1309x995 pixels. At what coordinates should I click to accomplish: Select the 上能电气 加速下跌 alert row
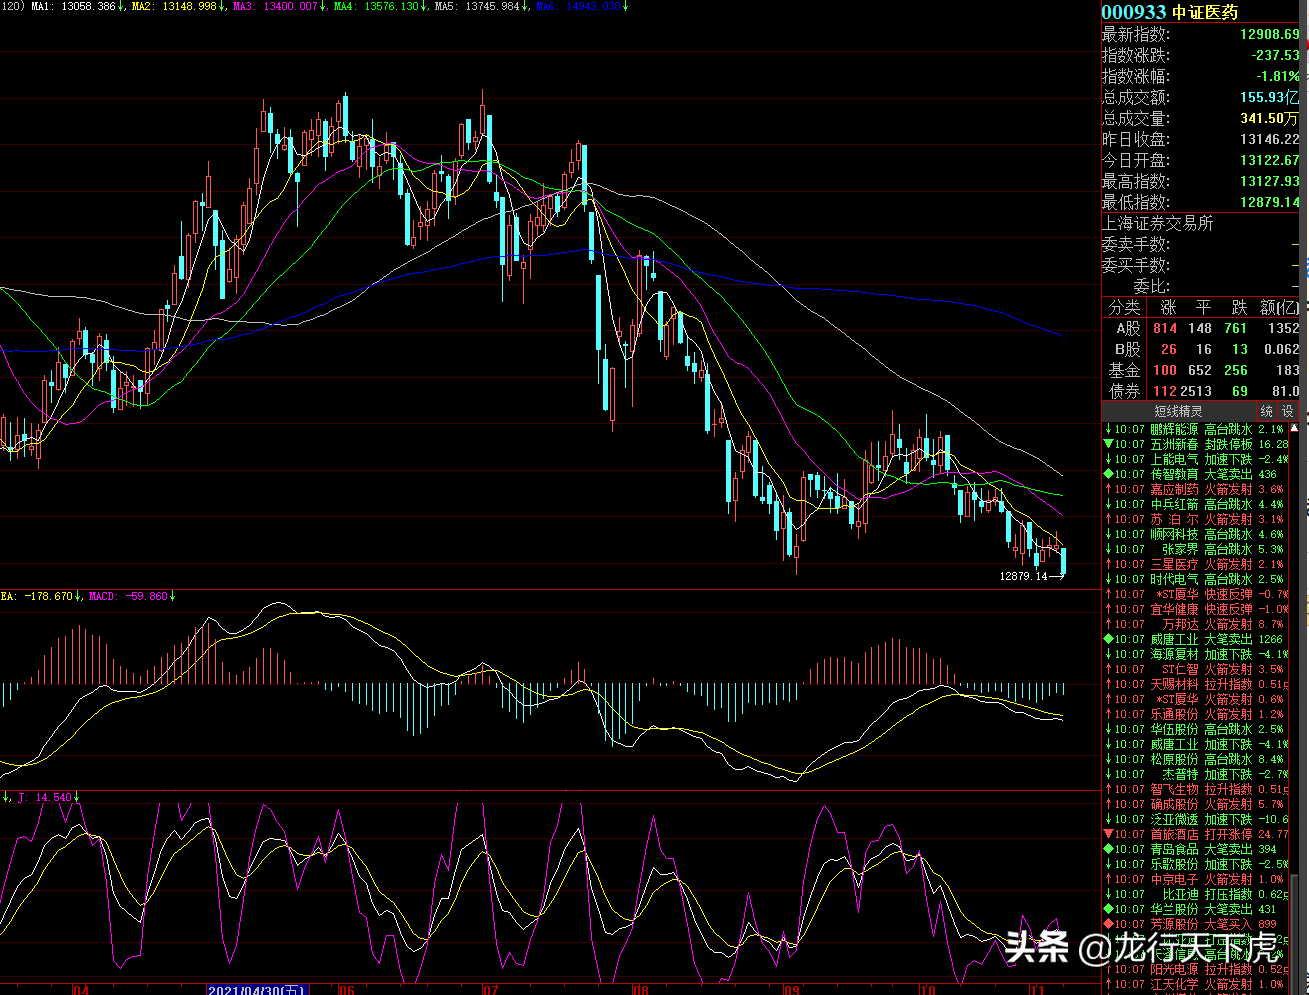tap(1196, 459)
